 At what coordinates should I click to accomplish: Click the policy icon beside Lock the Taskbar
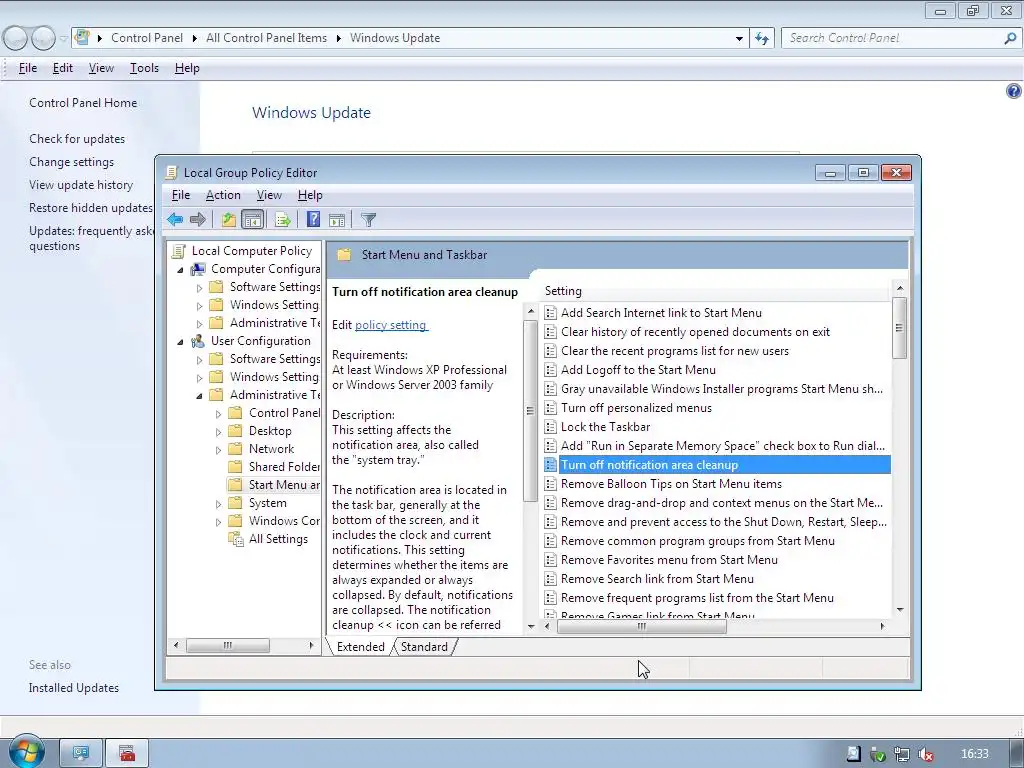coord(551,427)
